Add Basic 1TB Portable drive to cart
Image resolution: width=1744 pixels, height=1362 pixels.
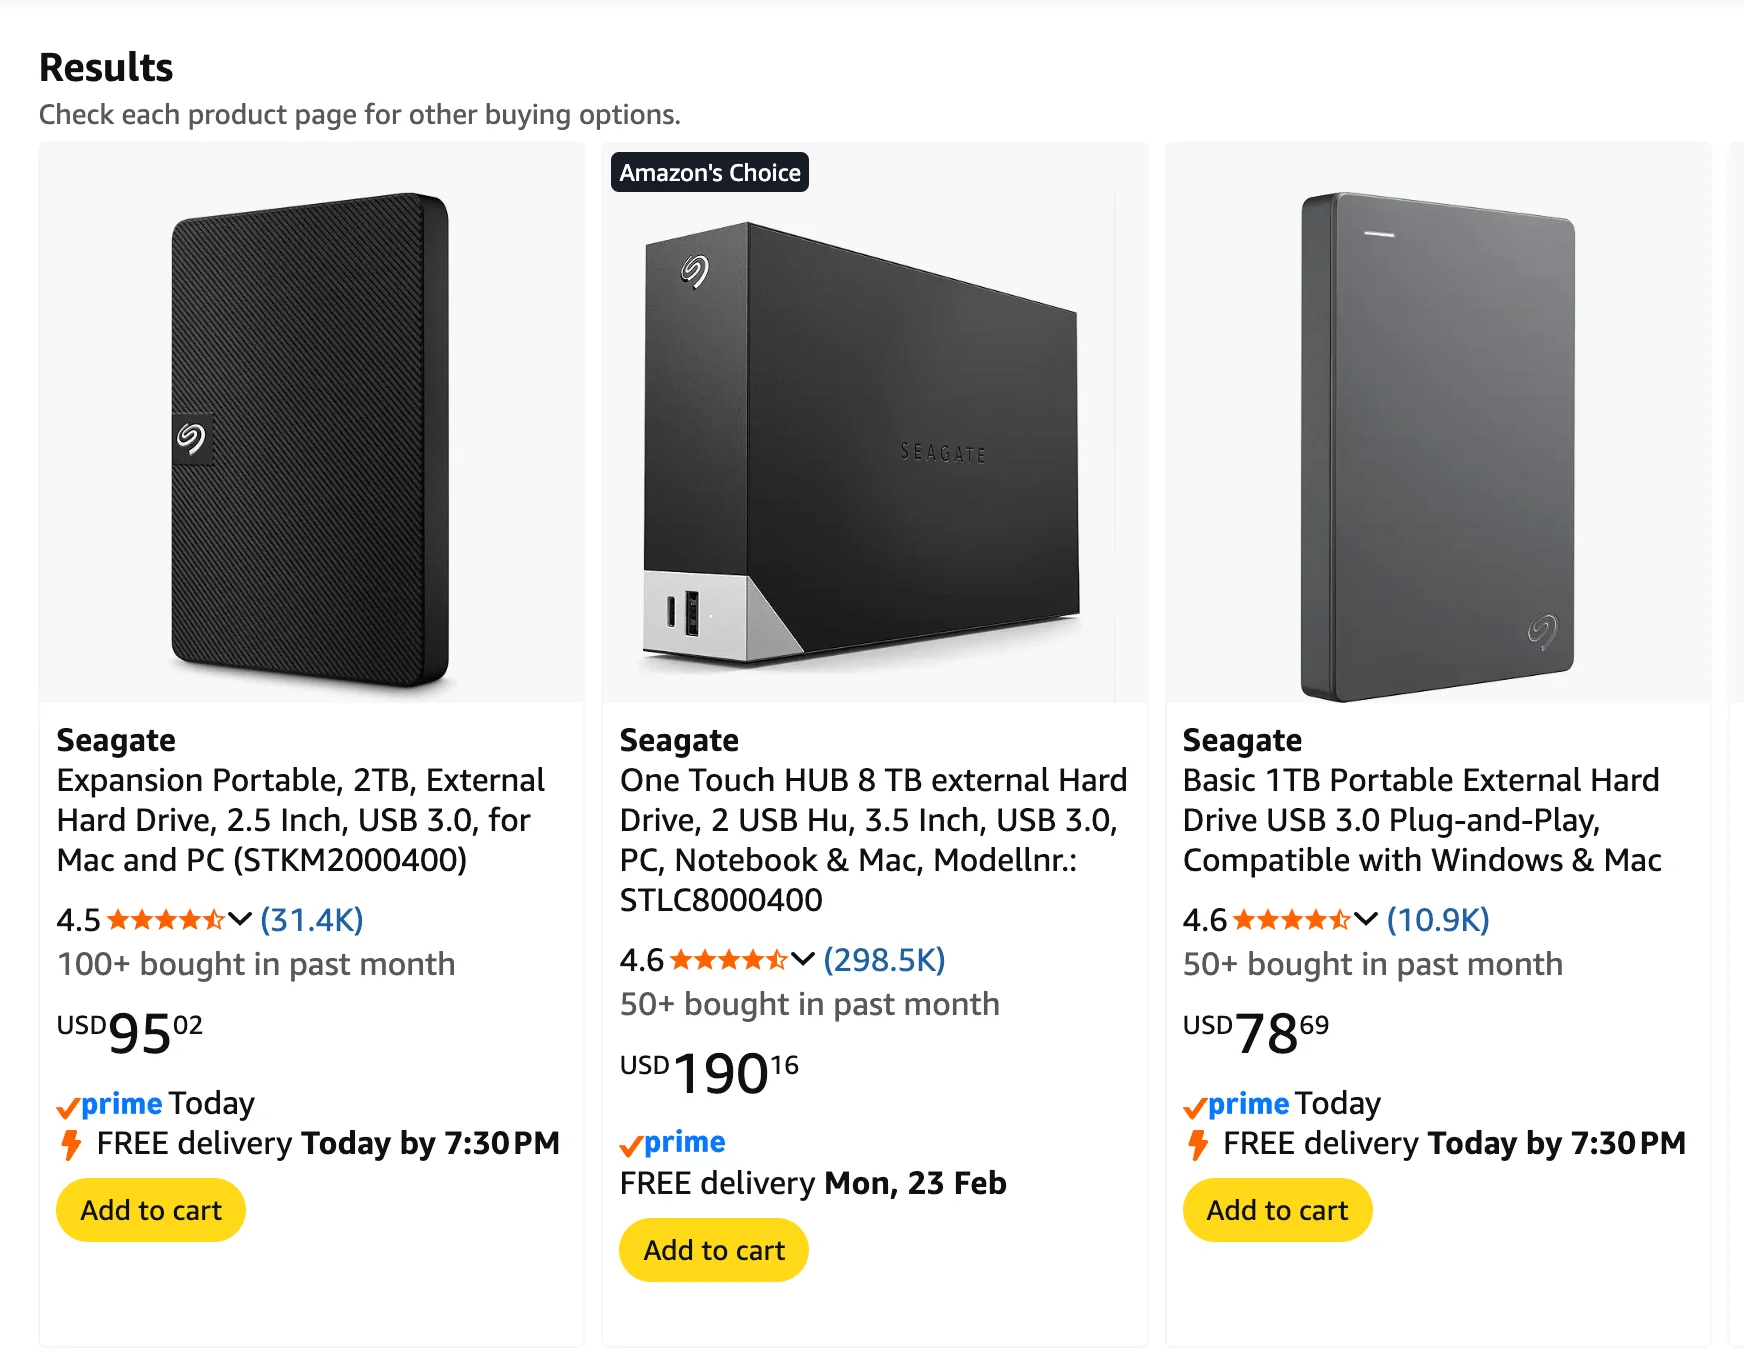(x=1277, y=1210)
